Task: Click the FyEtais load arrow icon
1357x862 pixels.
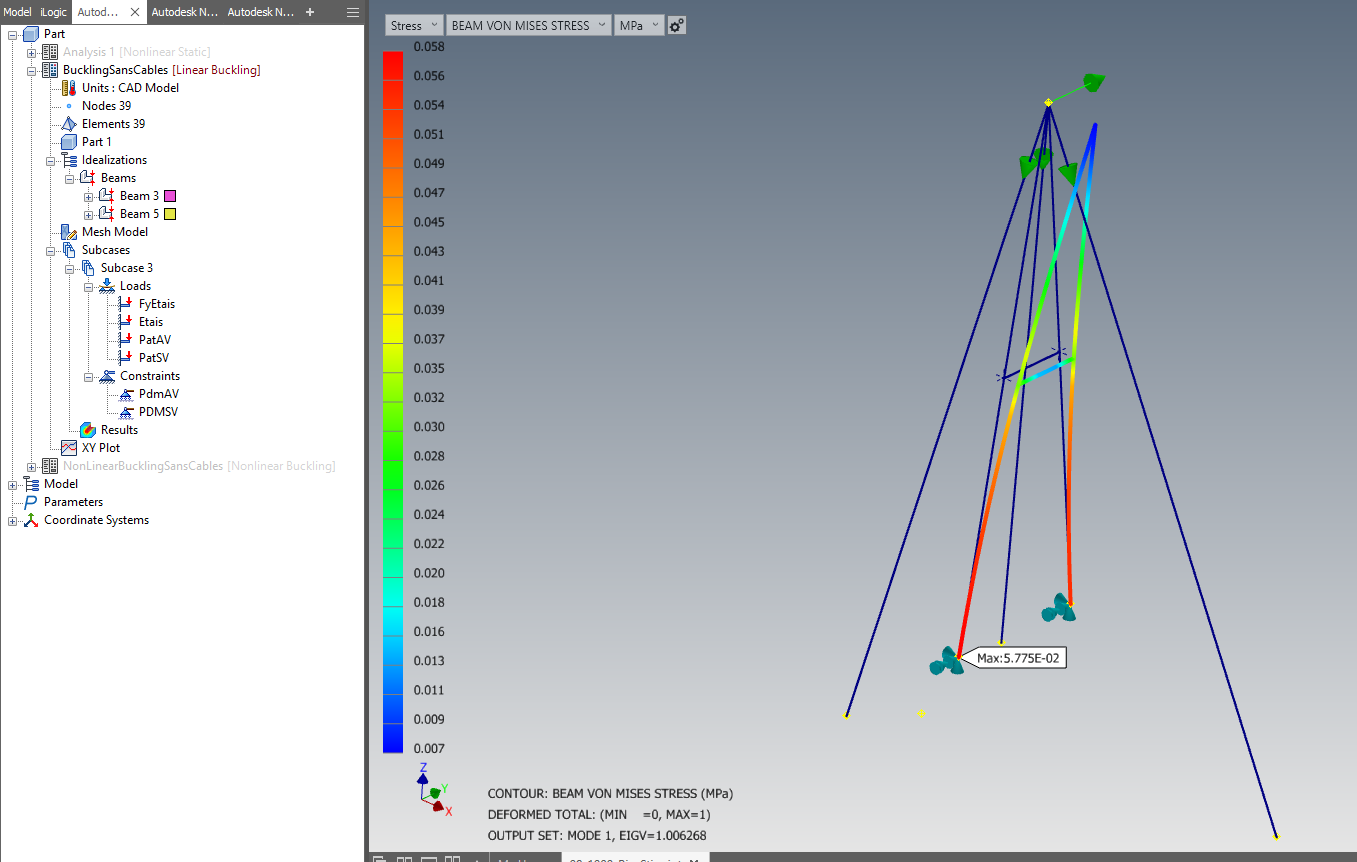Action: pyautogui.click(x=125, y=303)
